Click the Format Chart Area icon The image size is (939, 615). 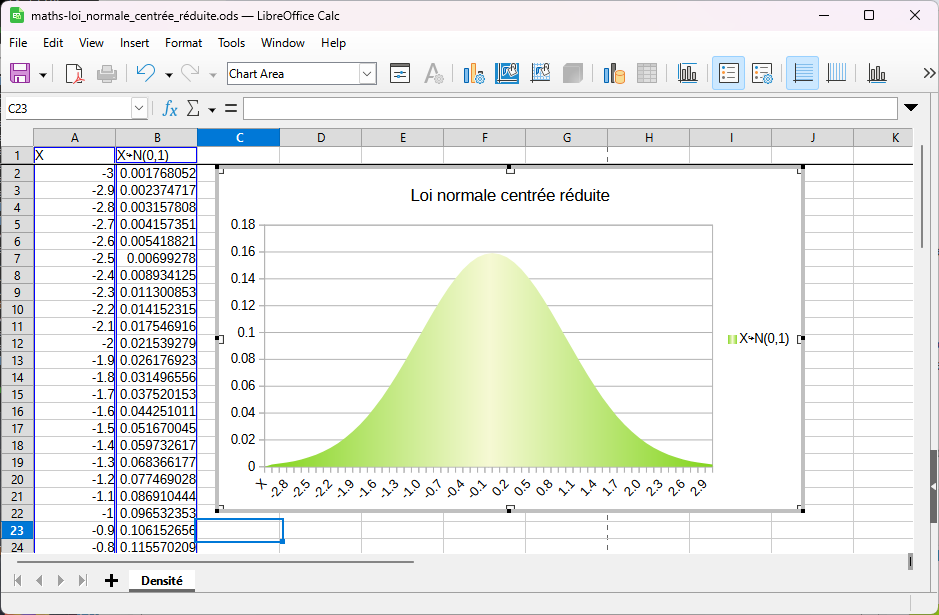point(507,74)
